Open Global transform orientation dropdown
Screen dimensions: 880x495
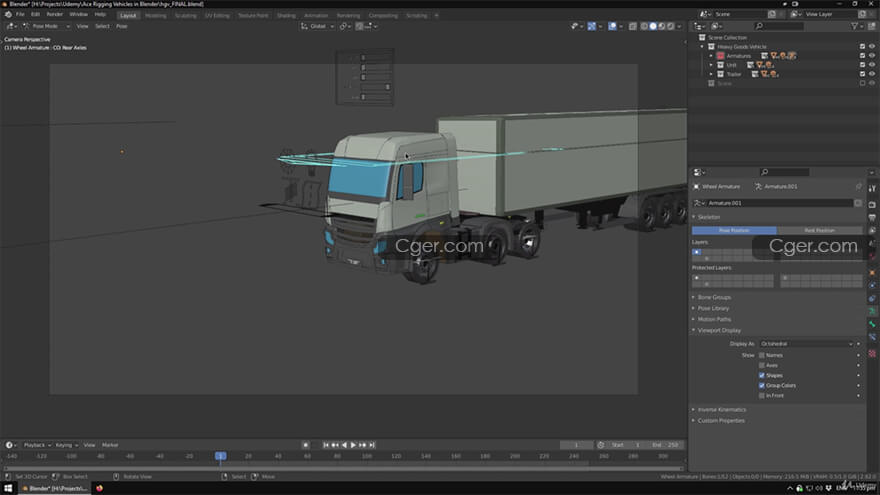coord(317,26)
